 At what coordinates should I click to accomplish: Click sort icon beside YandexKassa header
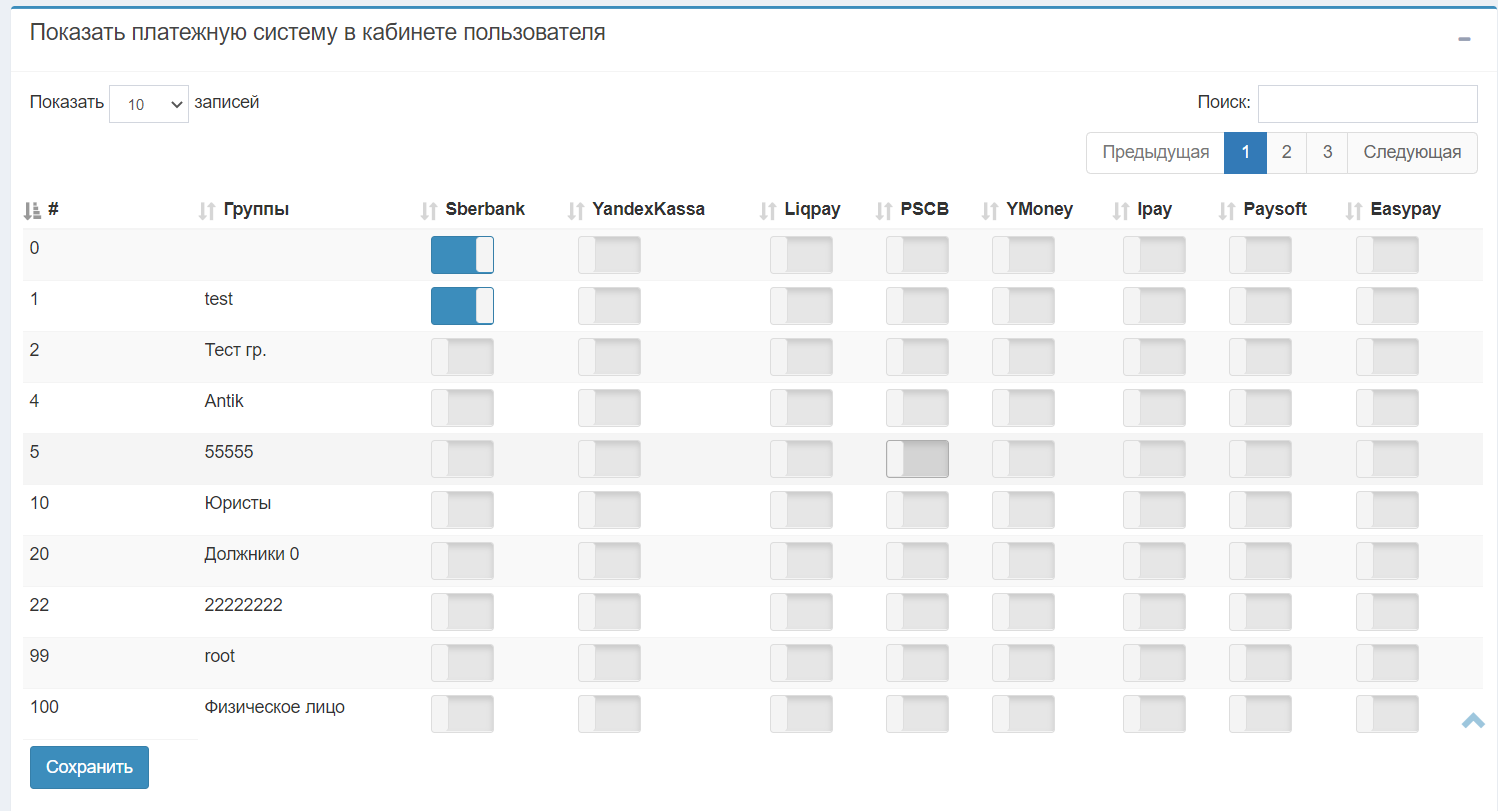[x=576, y=210]
